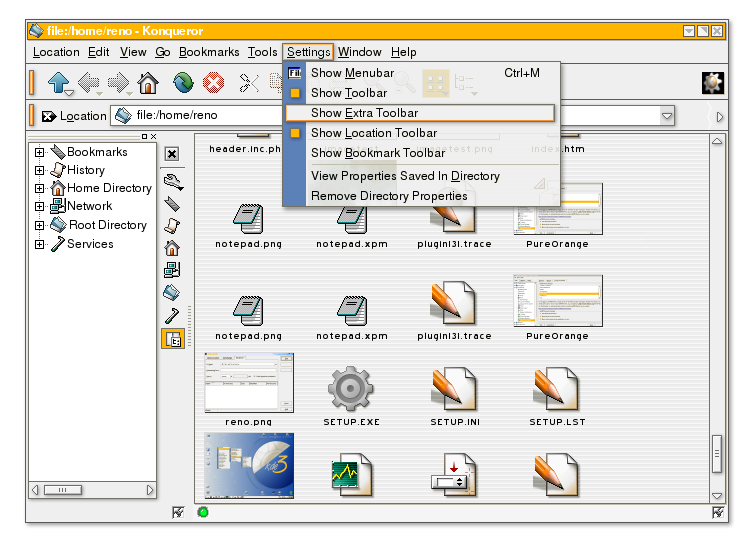Expand the Root Directory tree node
The width and height of the screenshot is (749, 560).
(40, 225)
